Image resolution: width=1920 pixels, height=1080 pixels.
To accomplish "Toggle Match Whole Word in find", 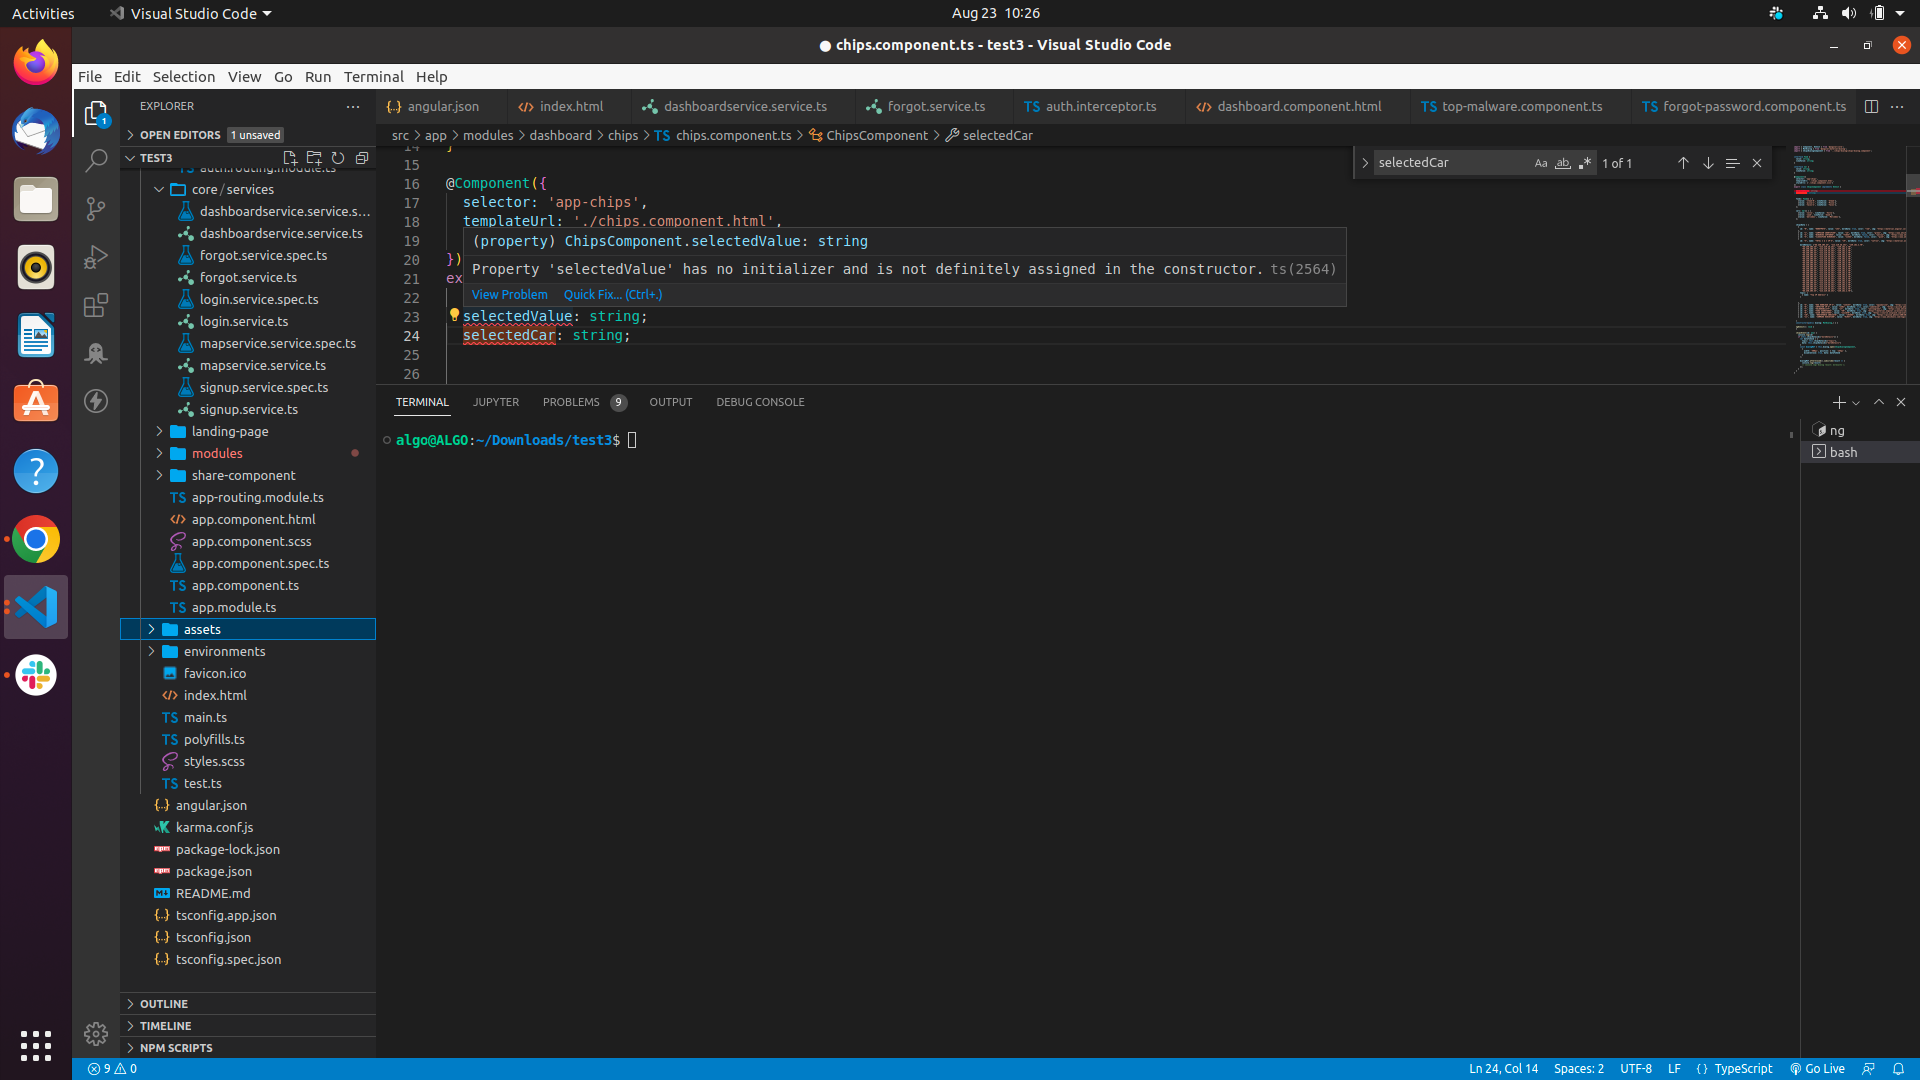I will tap(1562, 163).
